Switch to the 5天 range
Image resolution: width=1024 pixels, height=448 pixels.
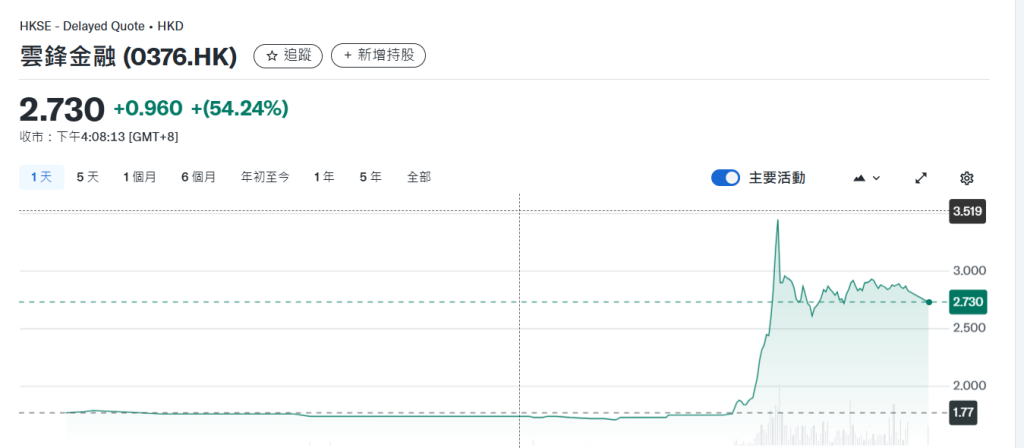(88, 177)
